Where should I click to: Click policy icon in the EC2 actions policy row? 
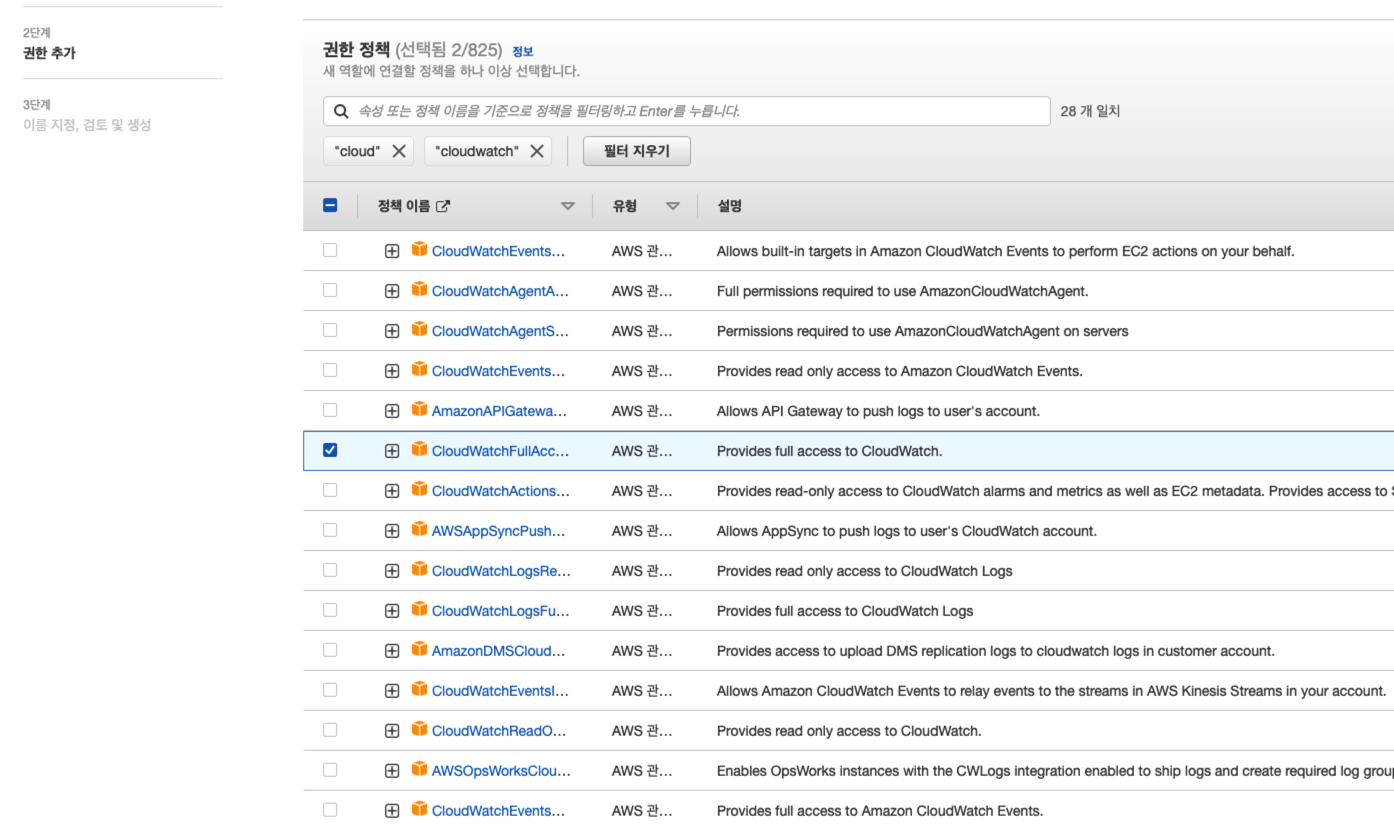[x=420, y=250]
